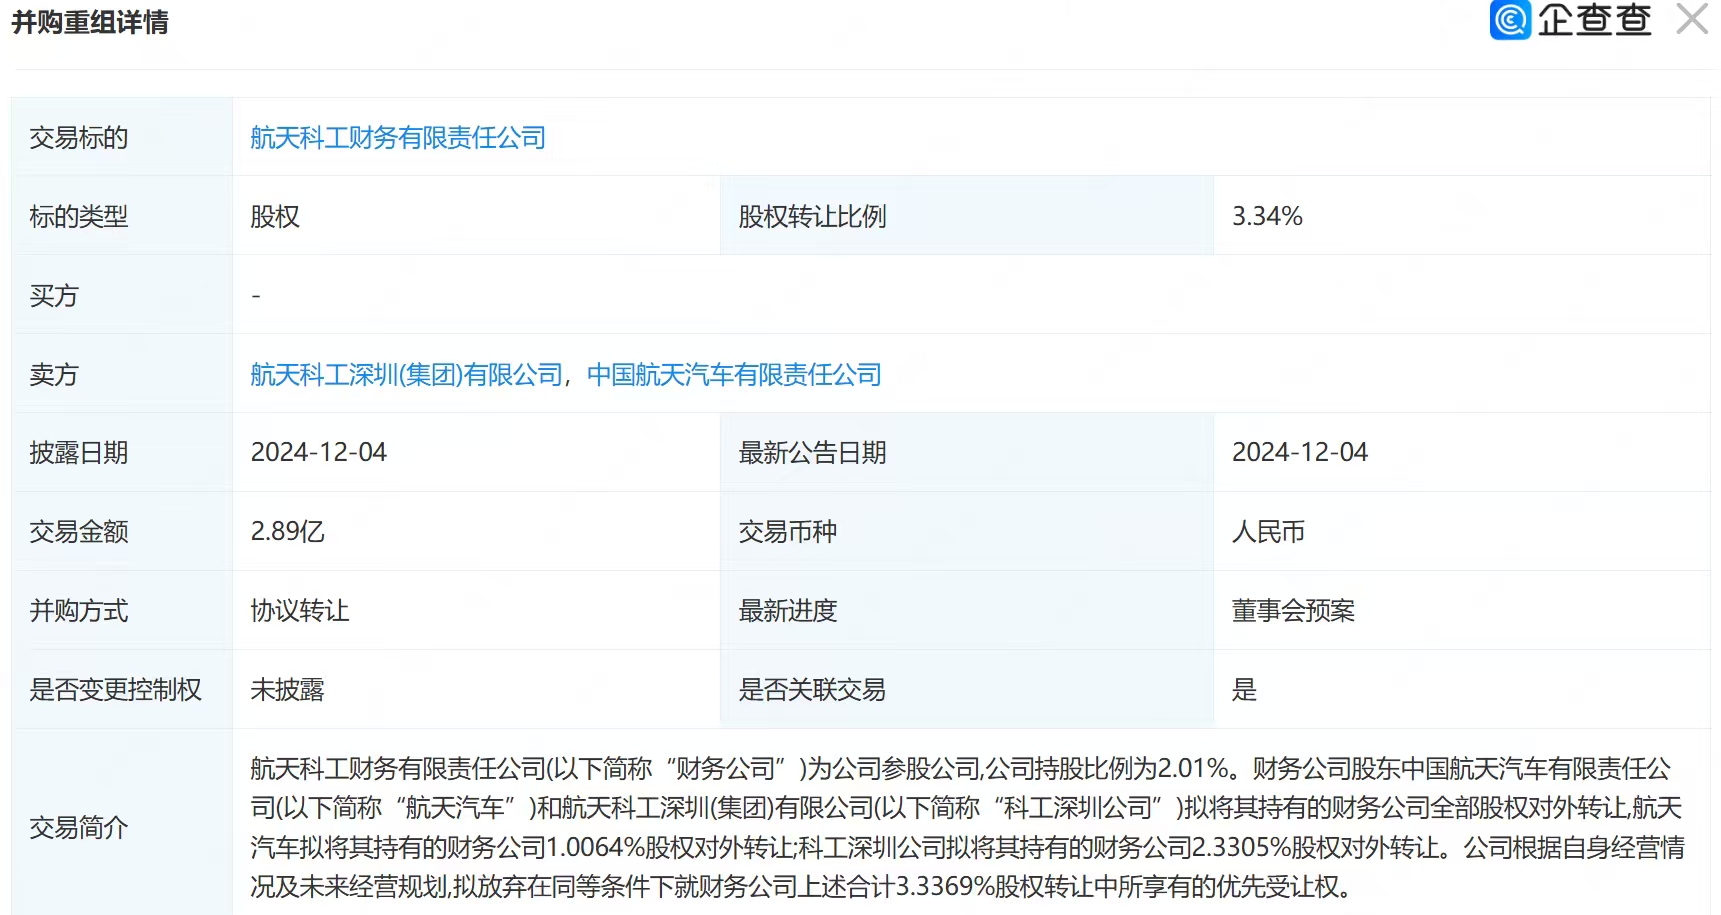
Task: Click the 买方 row label
Action: point(54,296)
